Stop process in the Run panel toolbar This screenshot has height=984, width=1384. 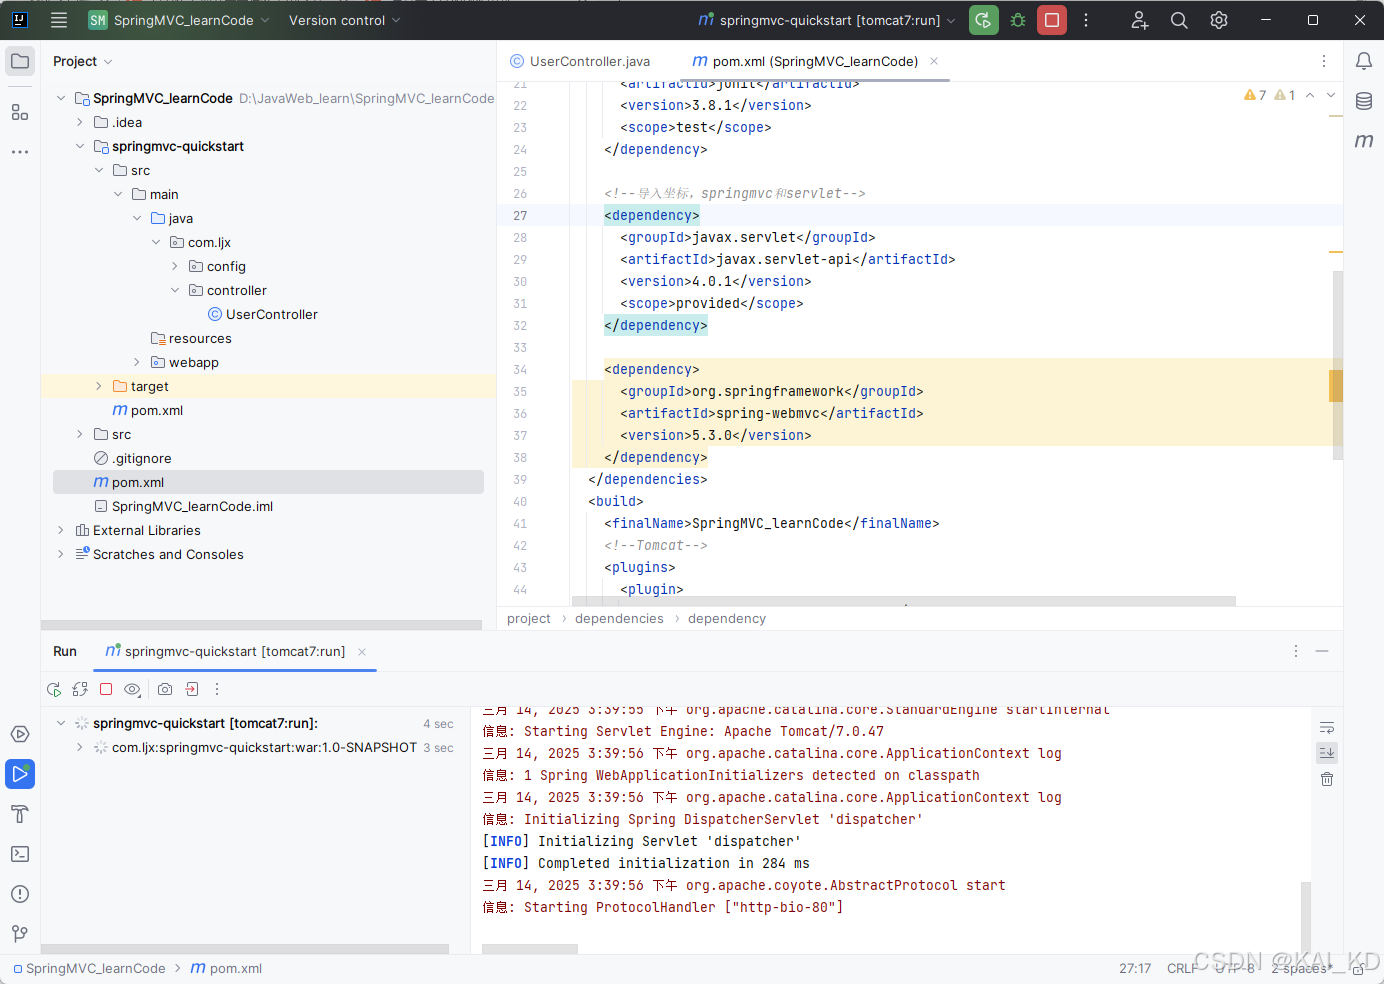(106, 689)
